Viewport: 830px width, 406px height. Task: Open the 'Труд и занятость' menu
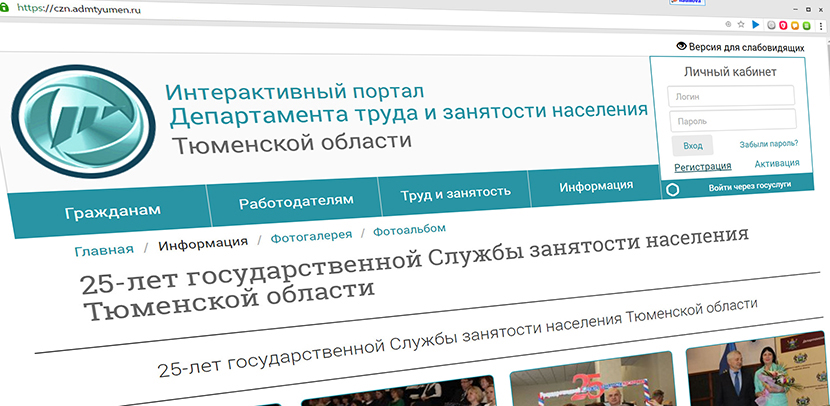click(x=455, y=193)
